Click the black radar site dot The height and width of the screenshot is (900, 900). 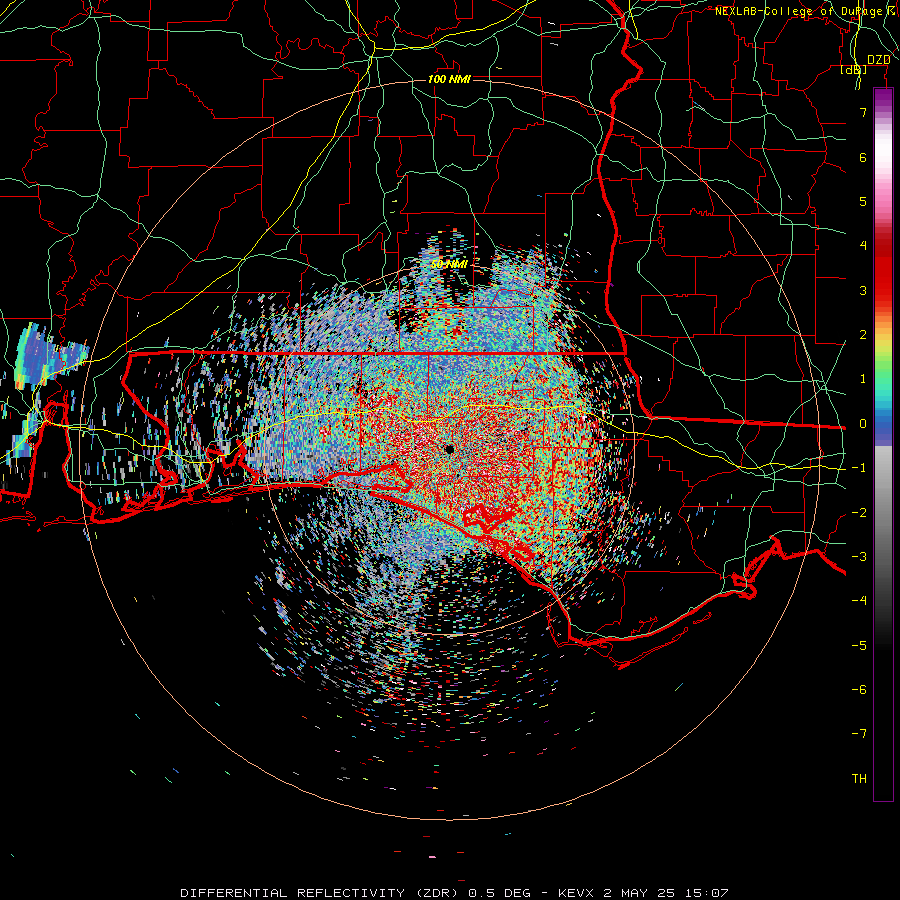(449, 449)
